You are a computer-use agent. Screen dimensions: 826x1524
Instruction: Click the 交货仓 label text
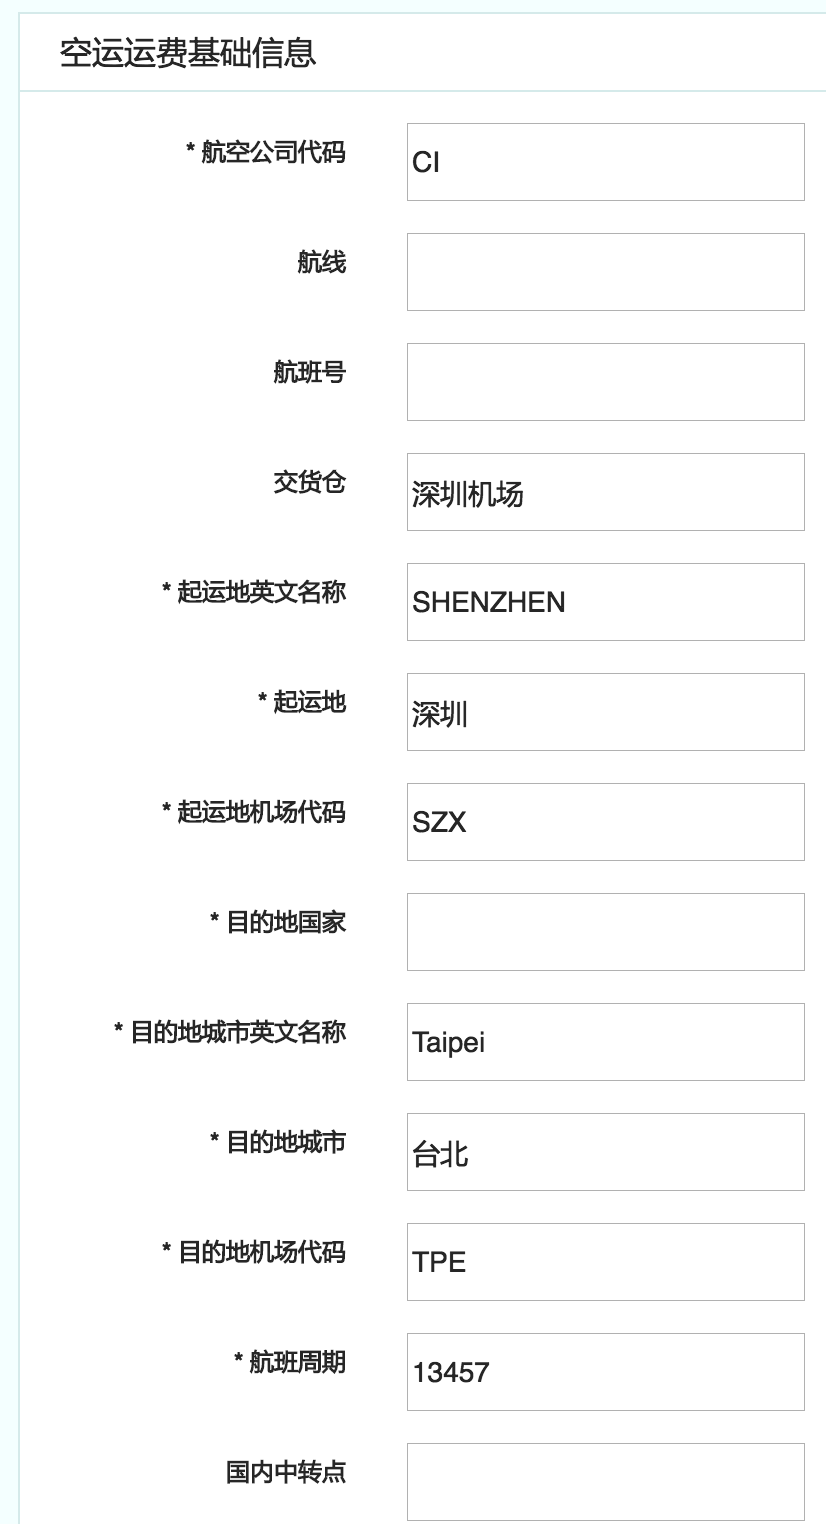(x=309, y=482)
